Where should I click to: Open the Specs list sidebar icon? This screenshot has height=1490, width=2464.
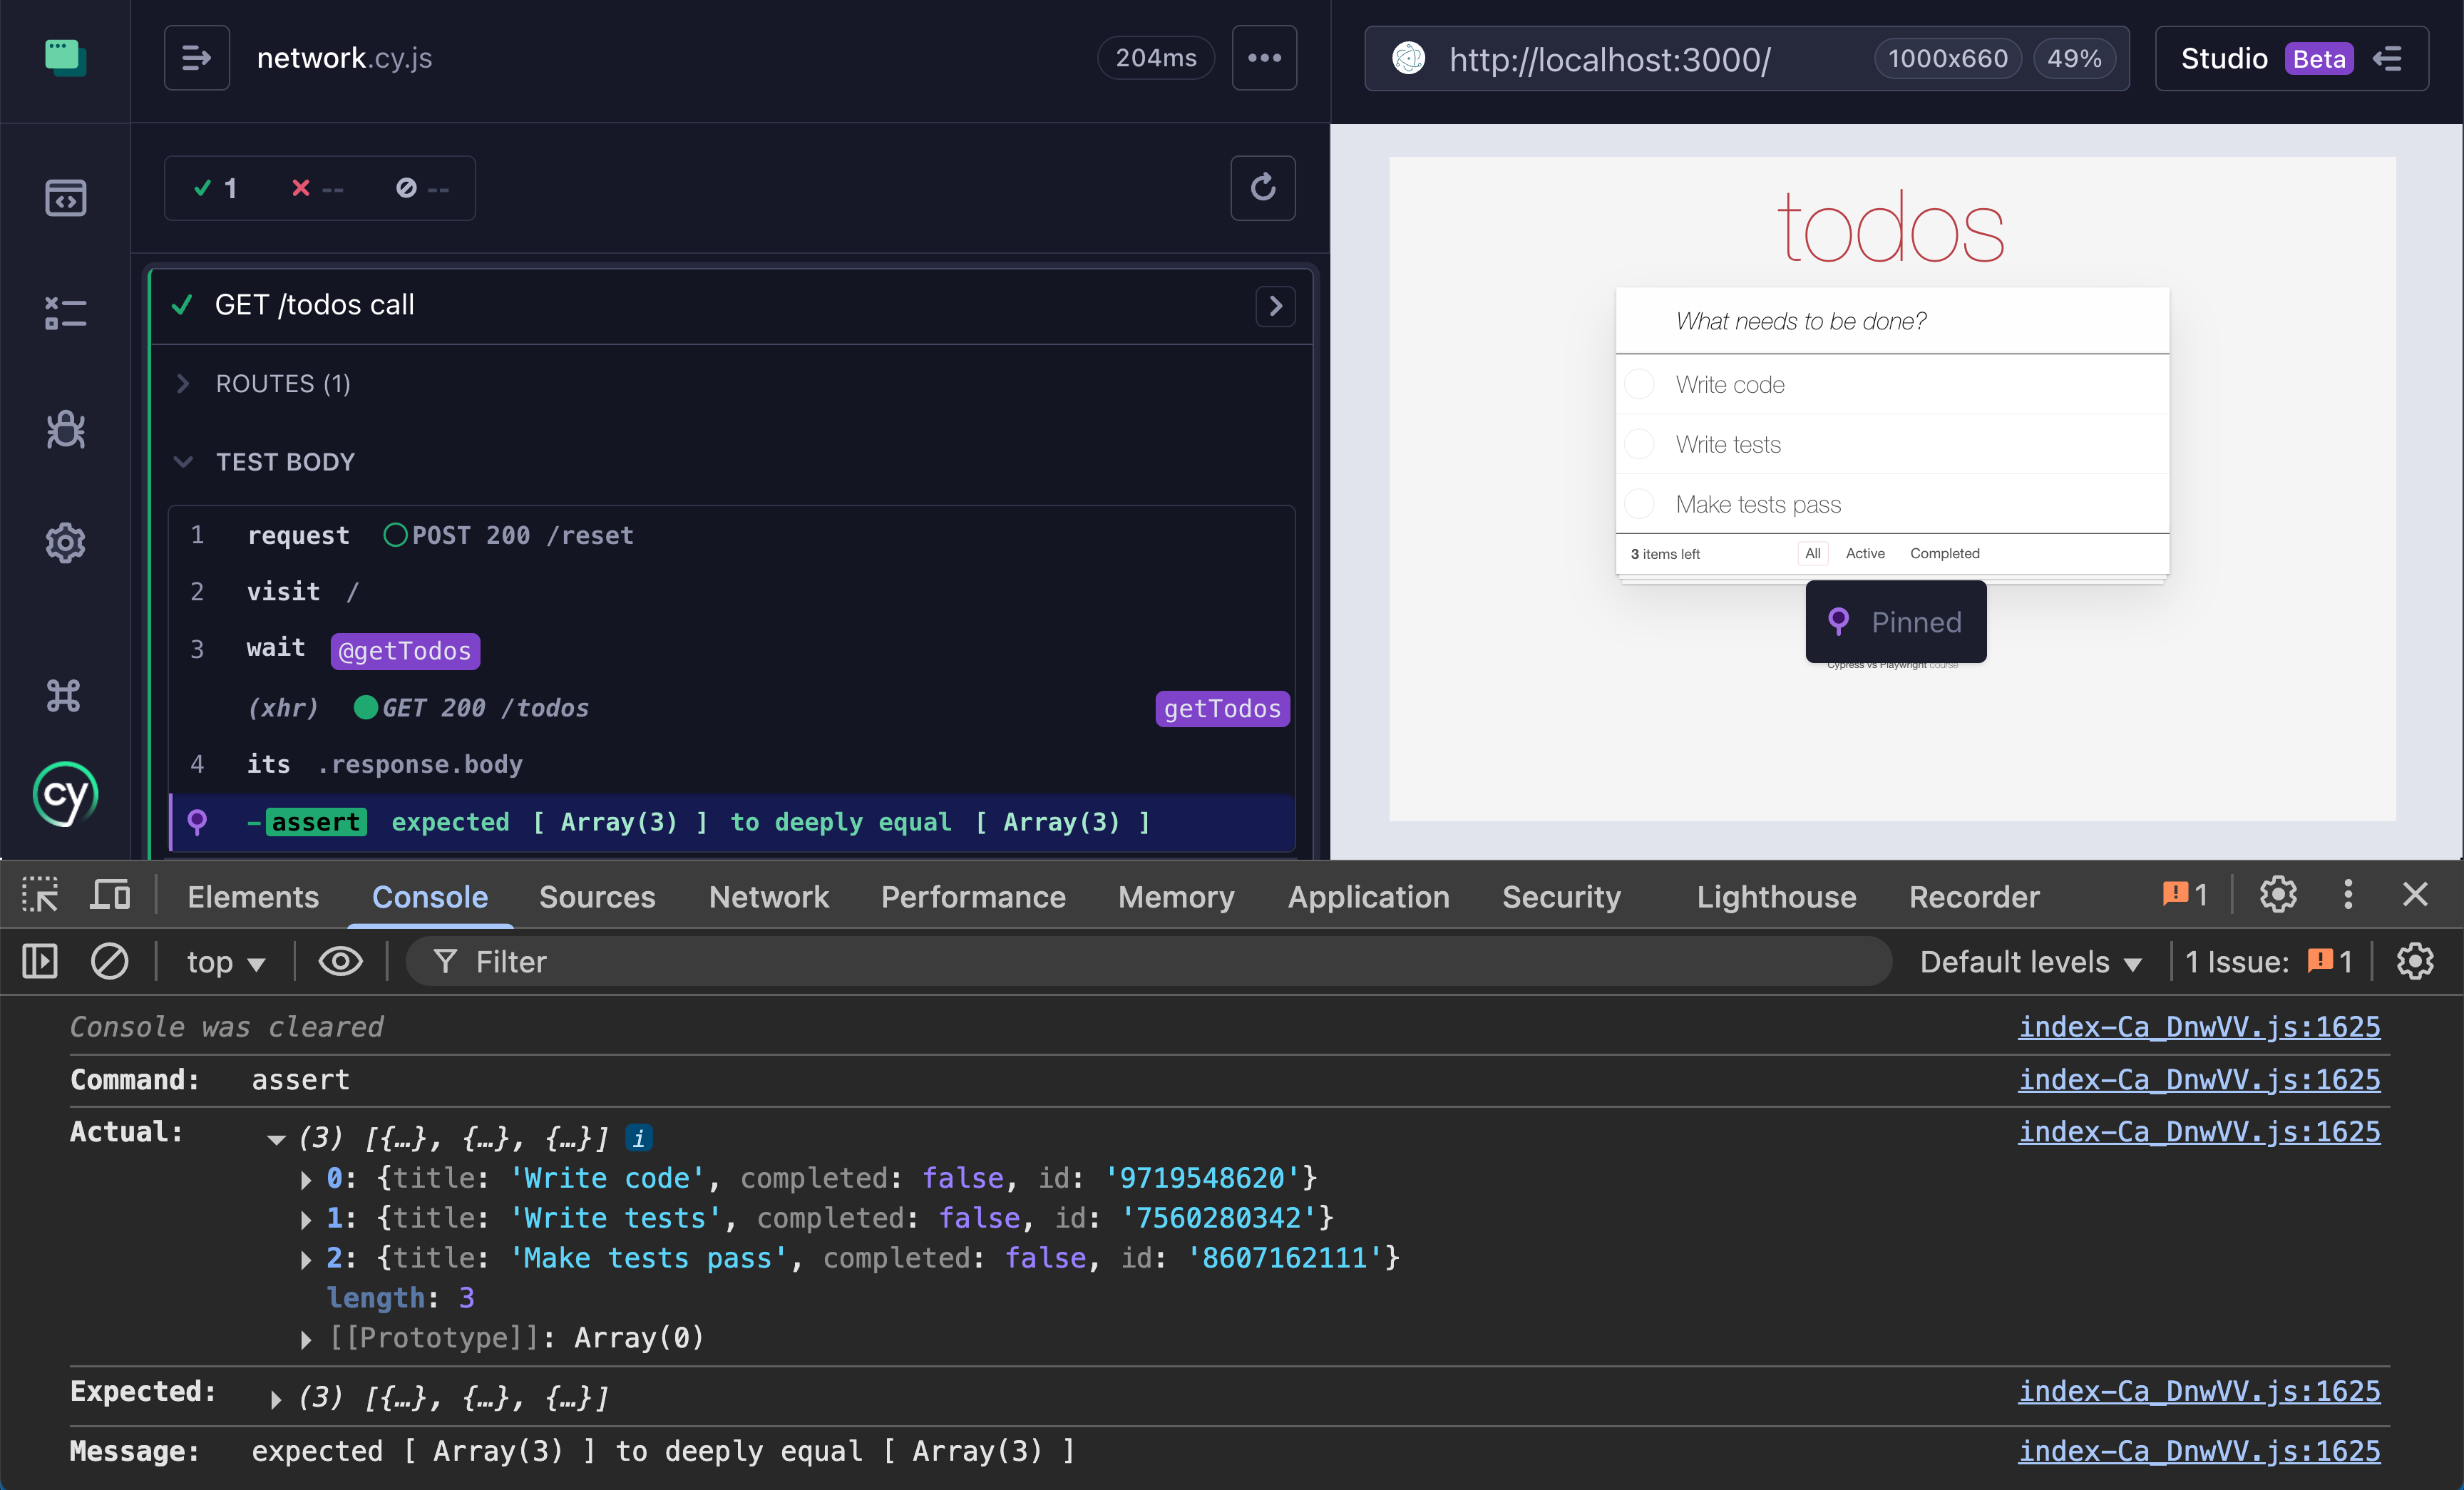[x=65, y=198]
